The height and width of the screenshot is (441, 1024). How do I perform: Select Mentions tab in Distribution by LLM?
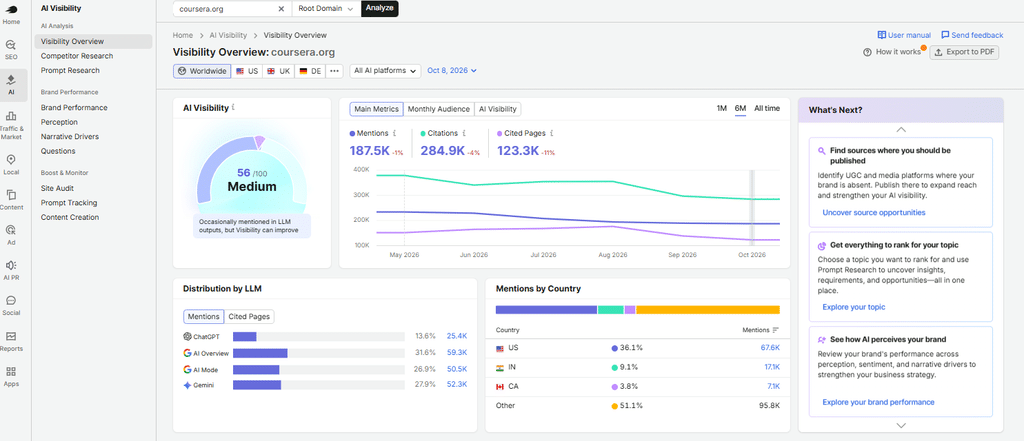point(203,316)
